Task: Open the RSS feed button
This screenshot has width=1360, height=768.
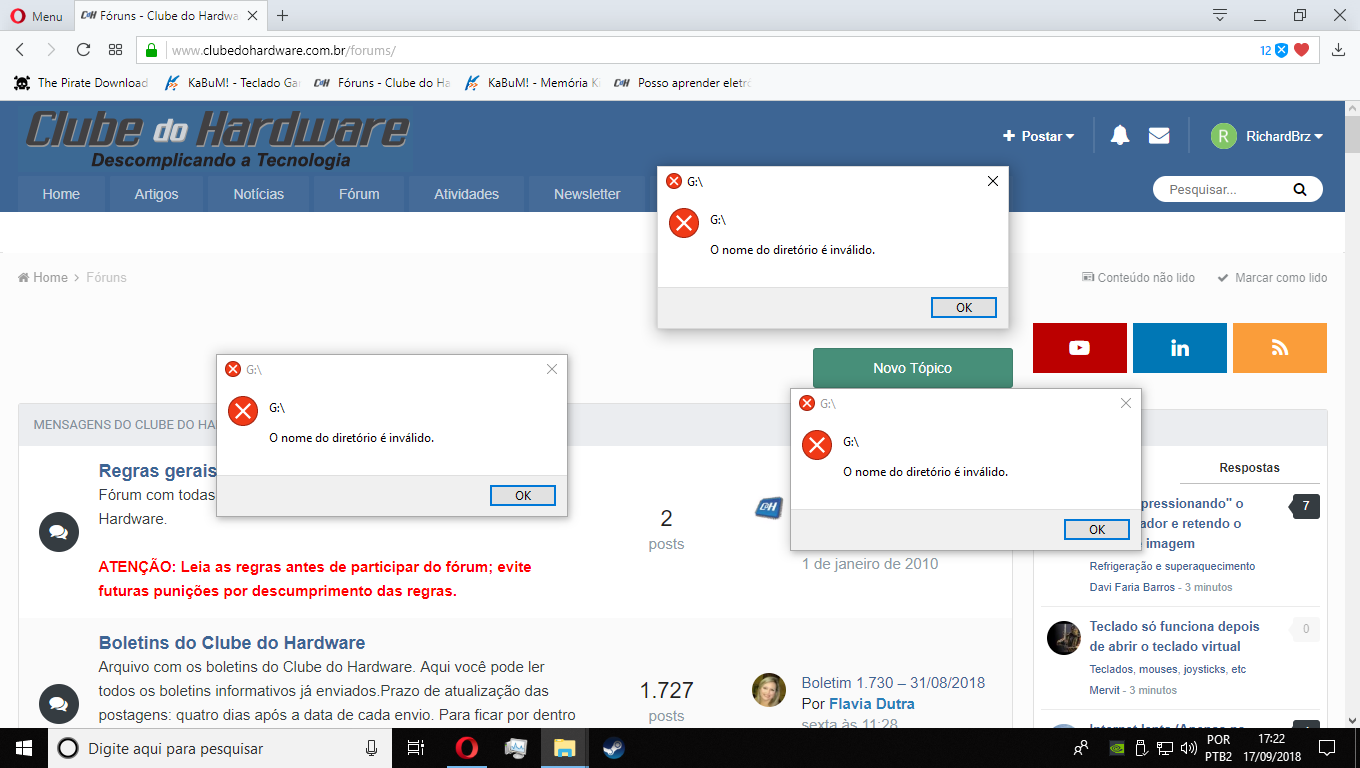Action: point(1279,348)
